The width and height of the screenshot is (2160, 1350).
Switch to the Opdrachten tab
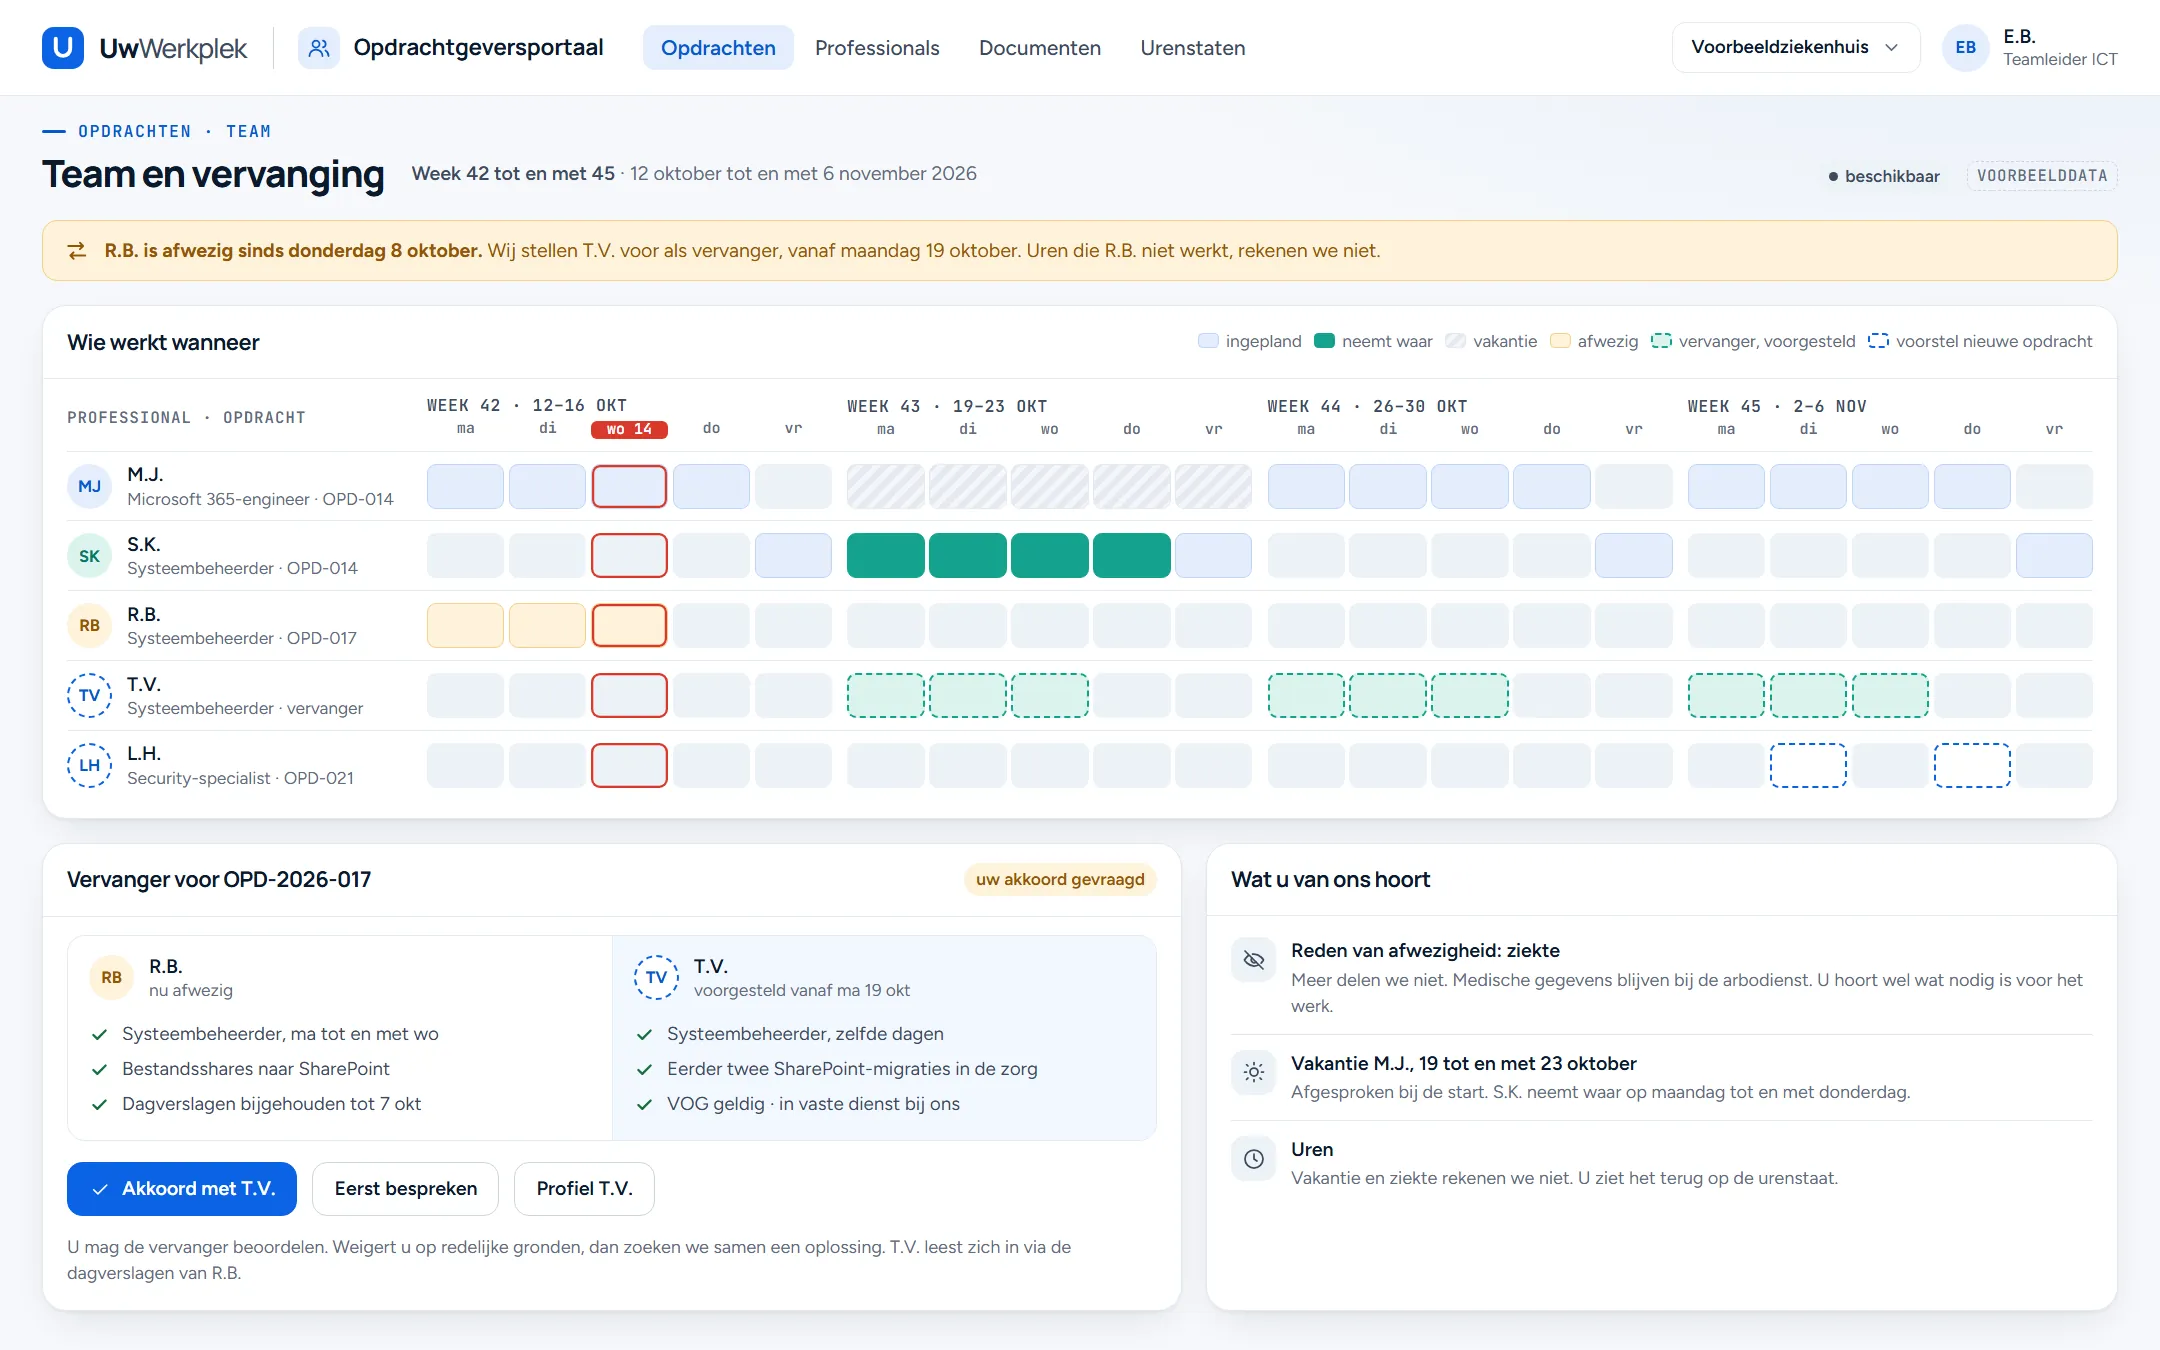coord(718,47)
